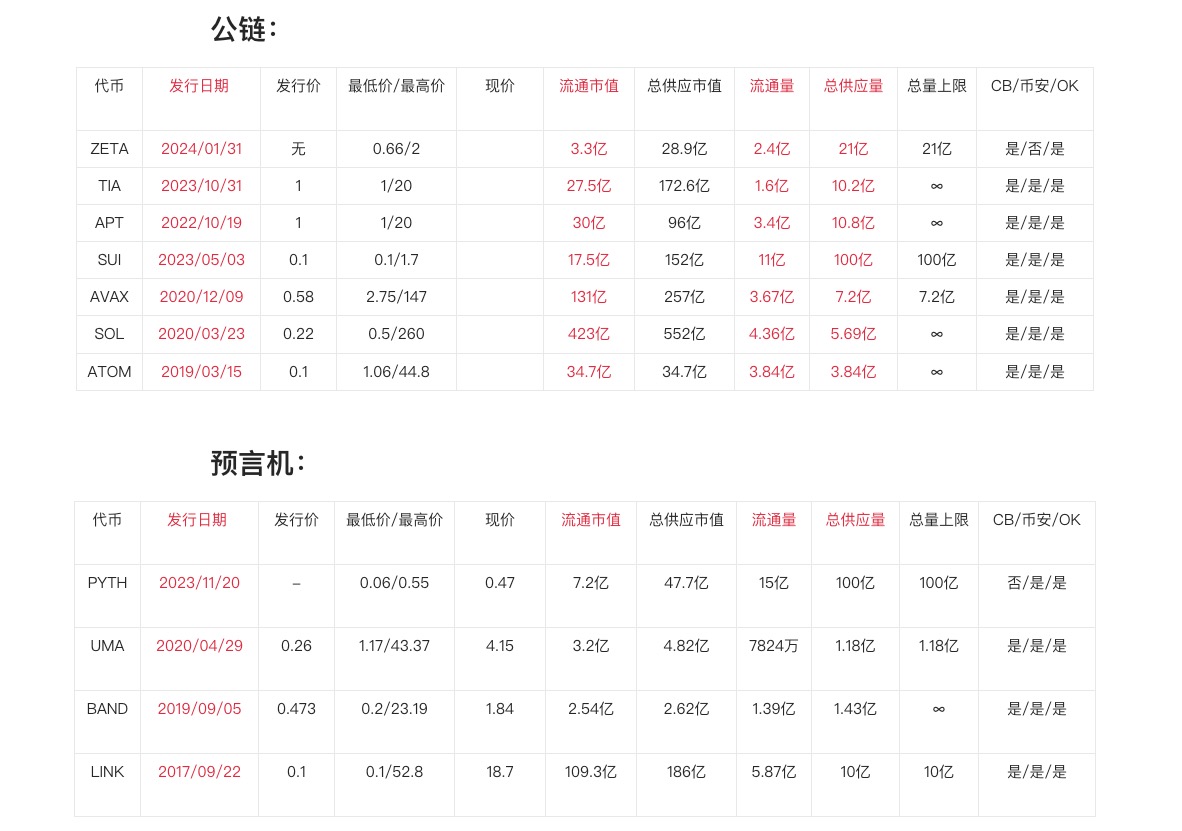Select the ZETA token cell
Image resolution: width=1182 pixels, height=831 pixels.
pyautogui.click(x=109, y=149)
